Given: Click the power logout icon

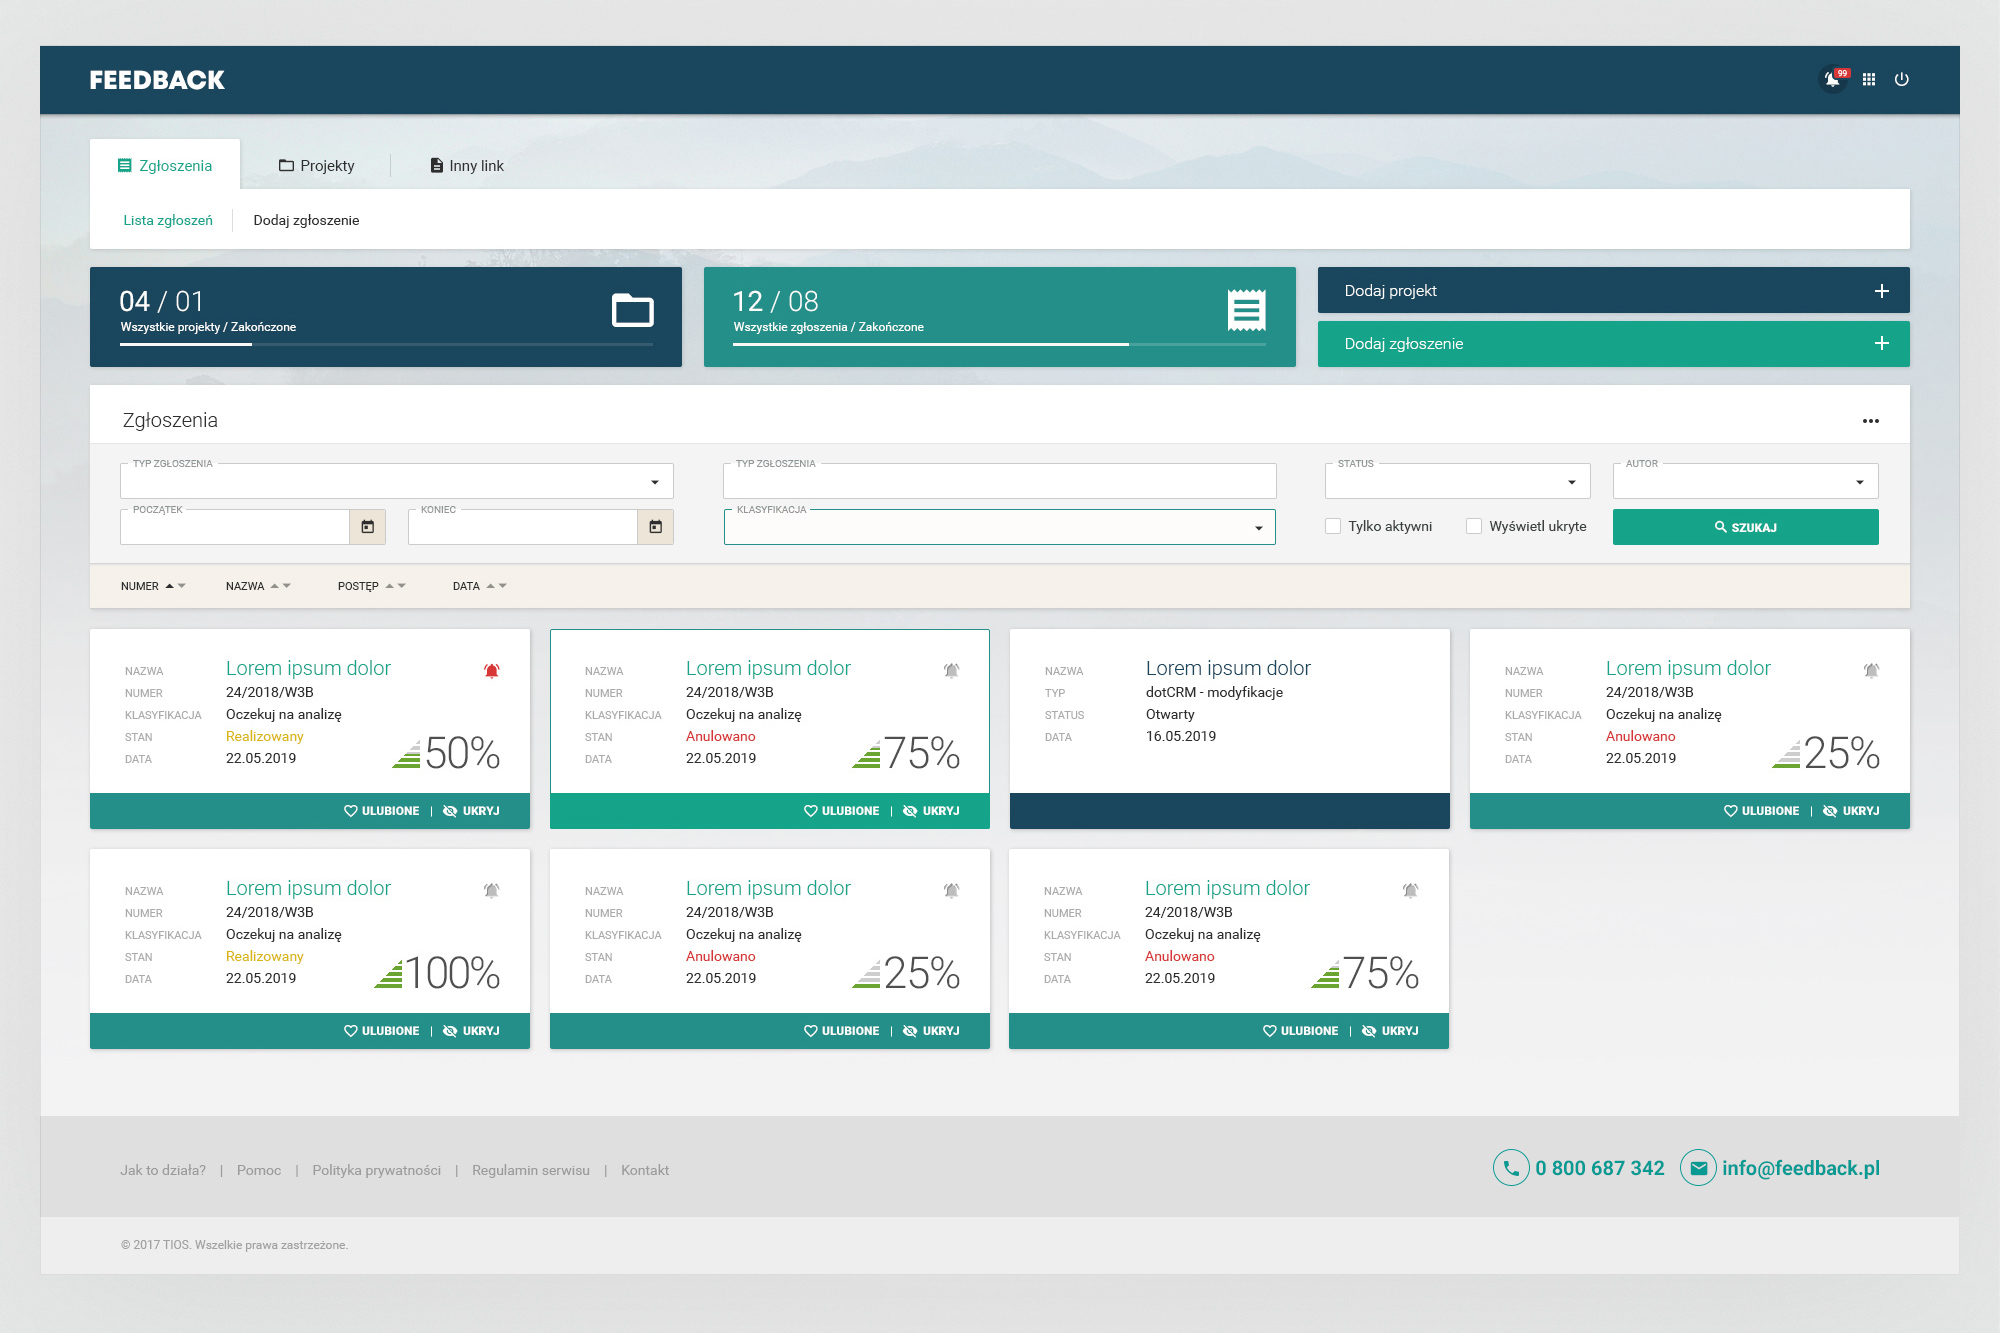Looking at the screenshot, I should click(x=1902, y=79).
